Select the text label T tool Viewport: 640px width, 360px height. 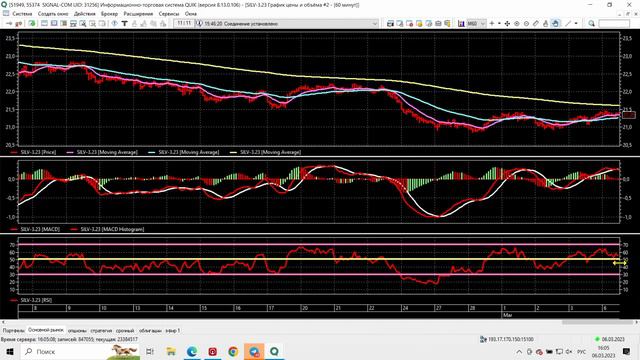(124, 24)
